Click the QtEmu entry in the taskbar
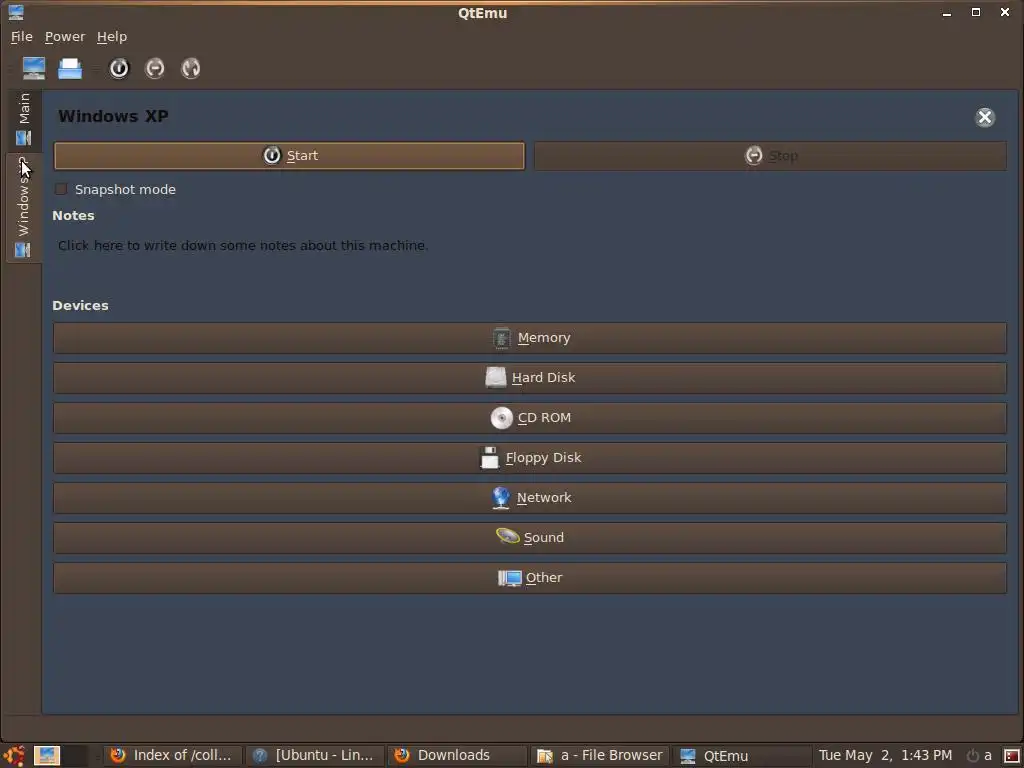This screenshot has width=1024, height=768. [741, 756]
